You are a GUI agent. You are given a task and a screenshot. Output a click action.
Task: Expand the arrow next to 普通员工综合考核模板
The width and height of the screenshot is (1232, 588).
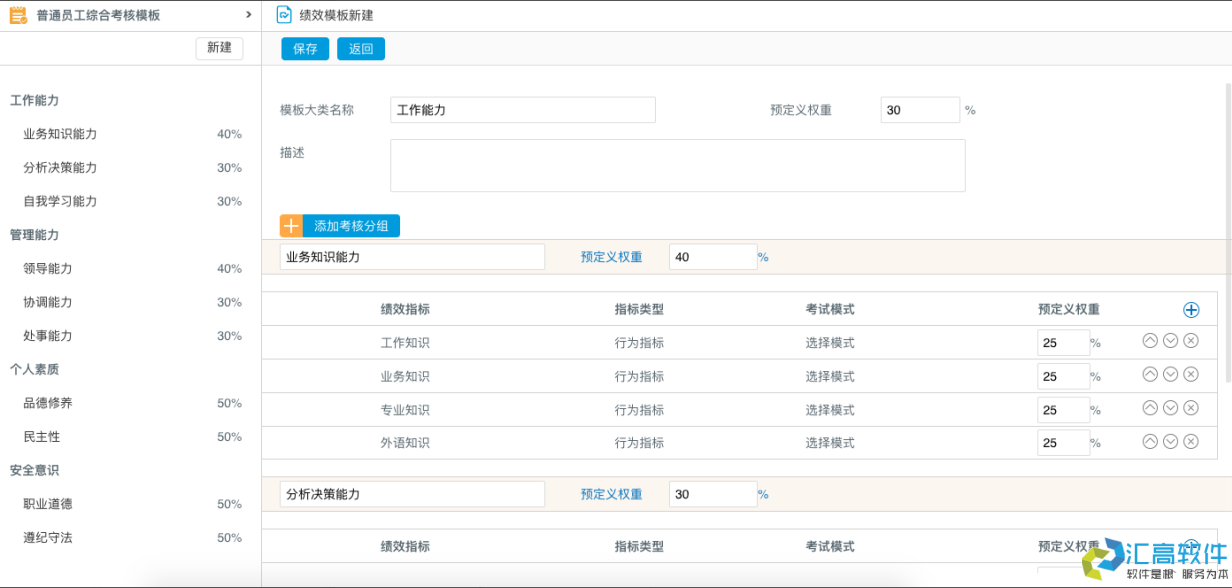[x=247, y=15]
